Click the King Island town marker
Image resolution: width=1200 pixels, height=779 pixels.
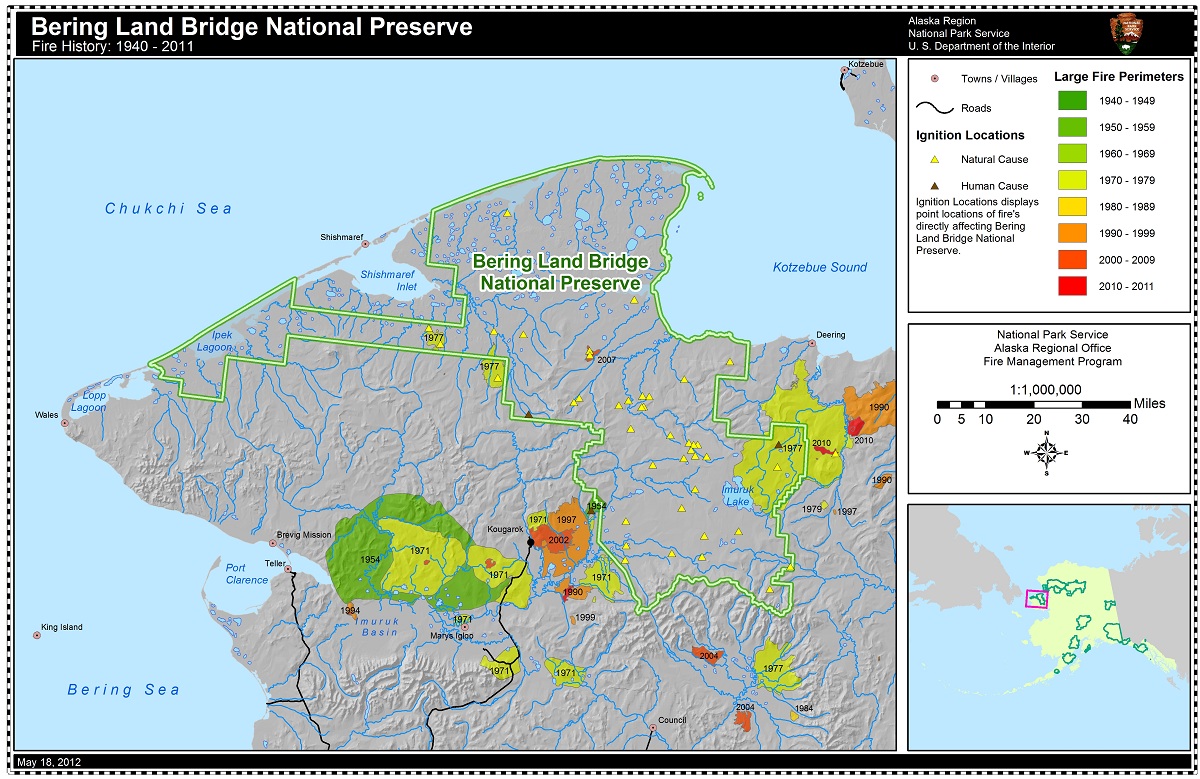pos(37,636)
